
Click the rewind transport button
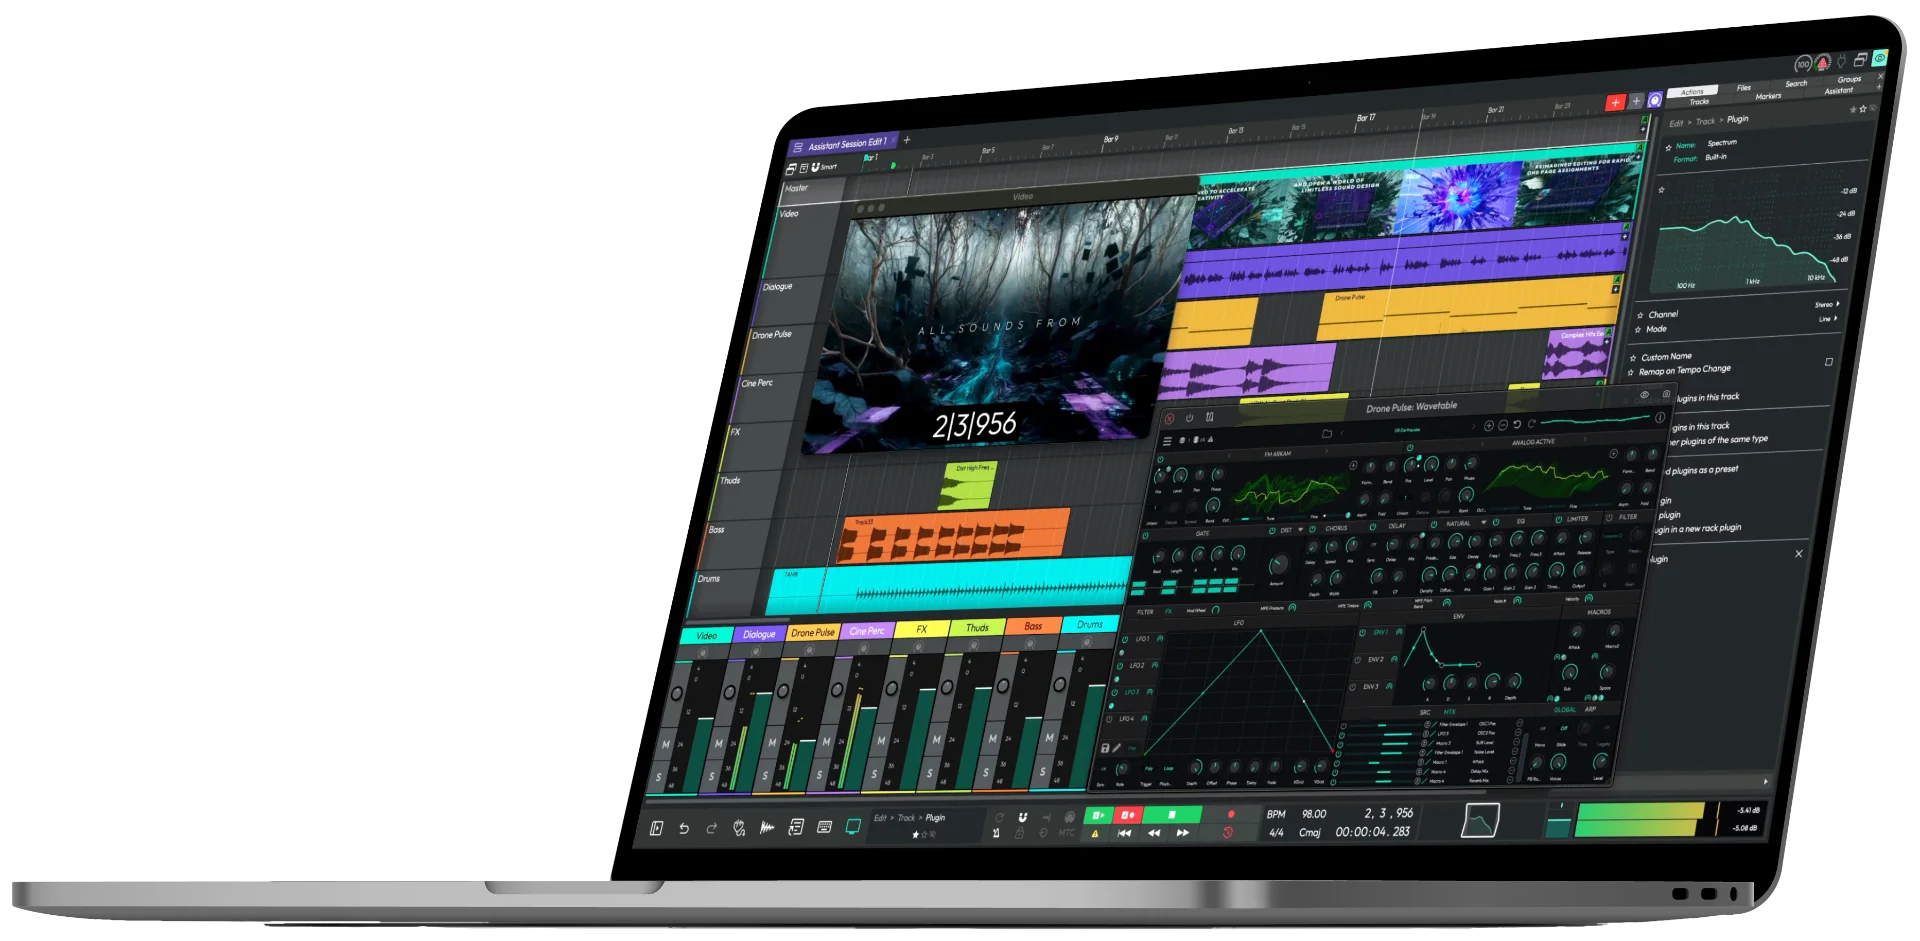click(x=1154, y=833)
